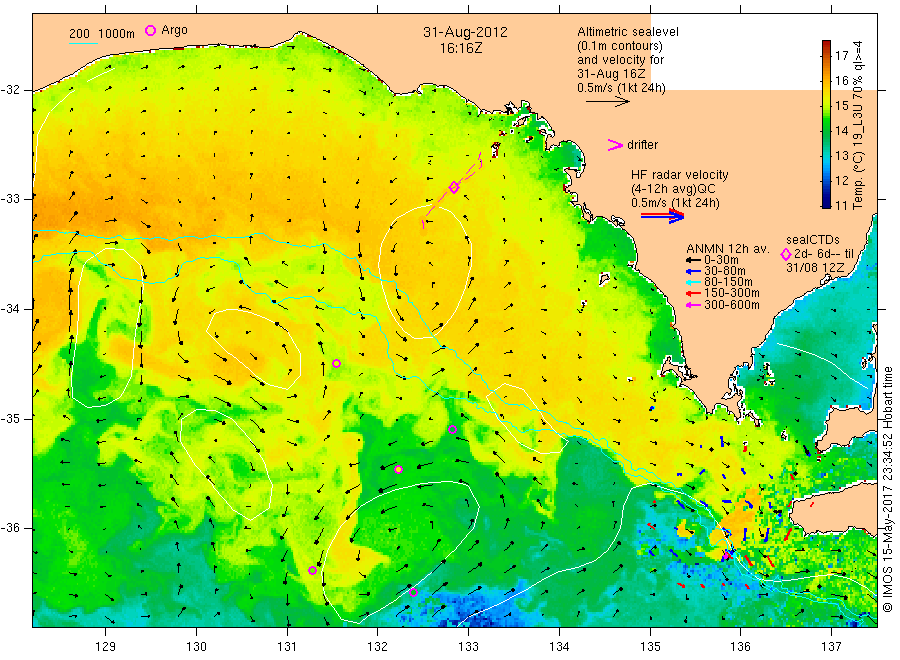Screen dimensions: 900x660
Task: Click the longitude axis label 129
Action: [x=106, y=647]
